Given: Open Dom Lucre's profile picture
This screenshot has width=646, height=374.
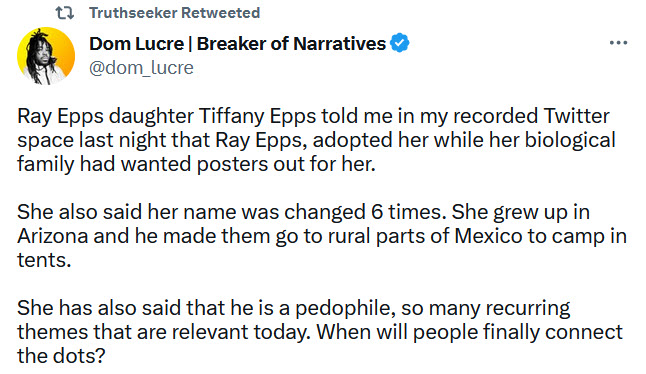Looking at the screenshot, I should 46,56.
